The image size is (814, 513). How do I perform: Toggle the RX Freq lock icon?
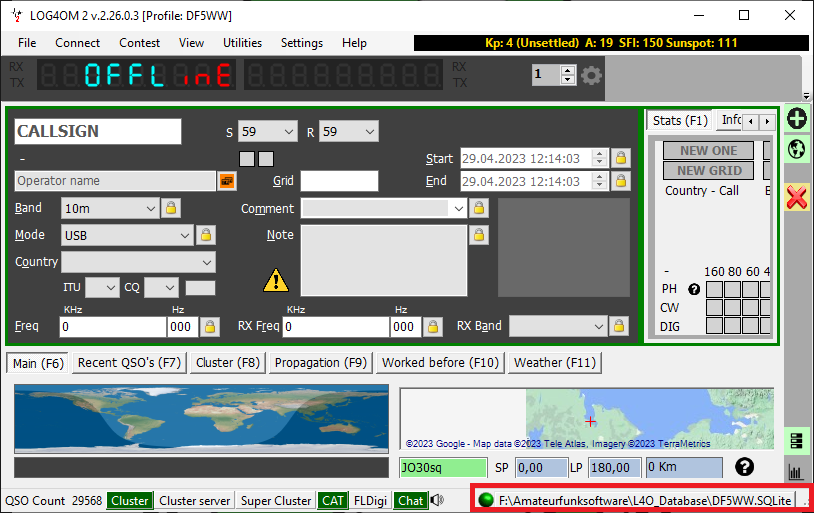pos(432,327)
